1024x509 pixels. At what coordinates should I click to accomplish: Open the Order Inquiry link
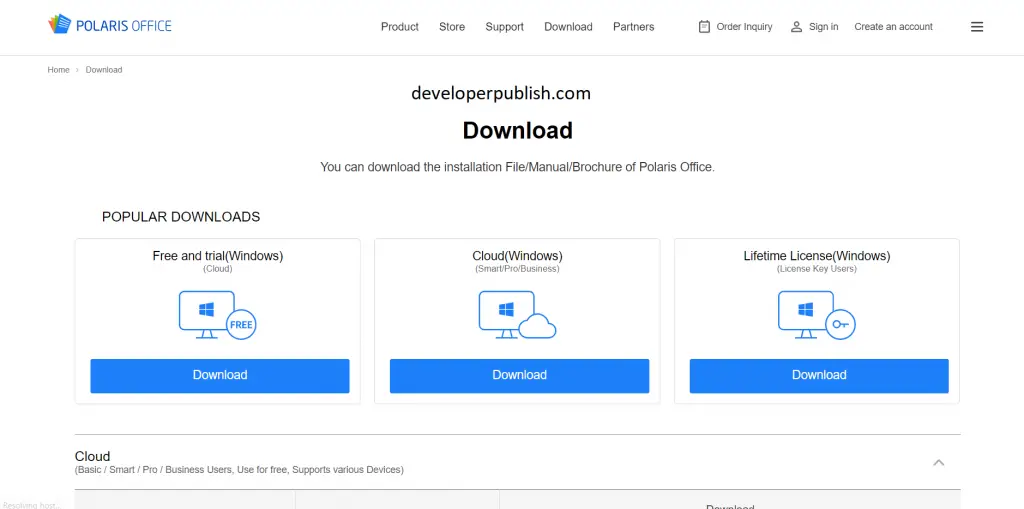pyautogui.click(x=744, y=27)
